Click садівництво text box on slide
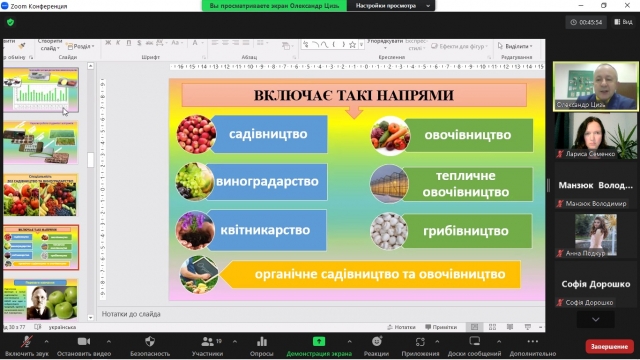The width and height of the screenshot is (640, 360). point(268,134)
